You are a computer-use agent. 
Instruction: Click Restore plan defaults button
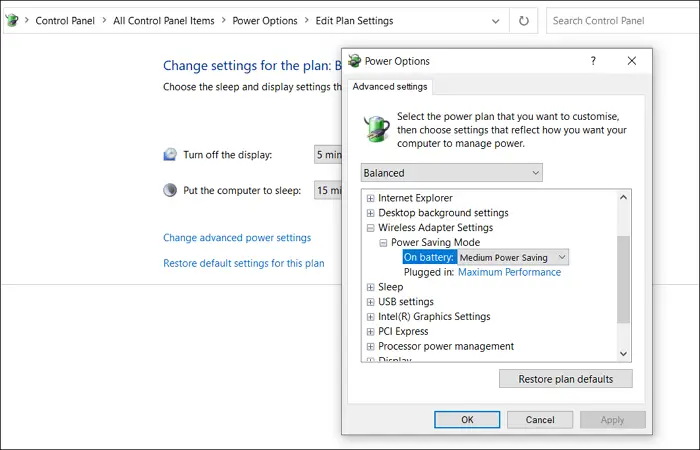(x=566, y=379)
